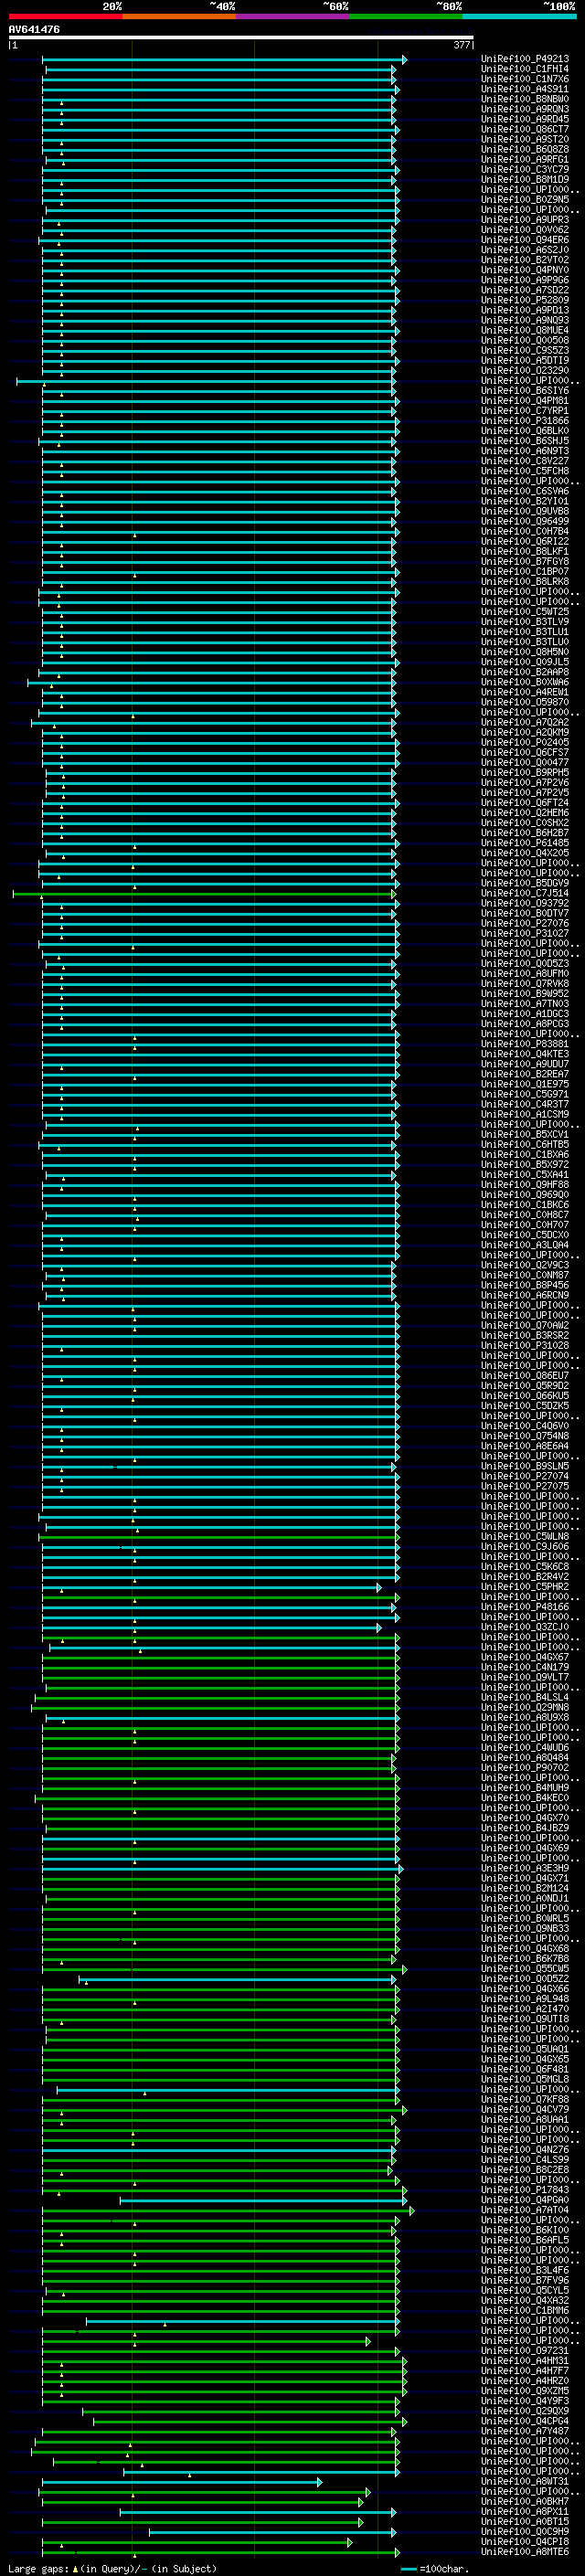Screen dimensions: 585x2576
Task: Select the UniRef100_Q94ER6 label
Action: [x=525, y=240]
